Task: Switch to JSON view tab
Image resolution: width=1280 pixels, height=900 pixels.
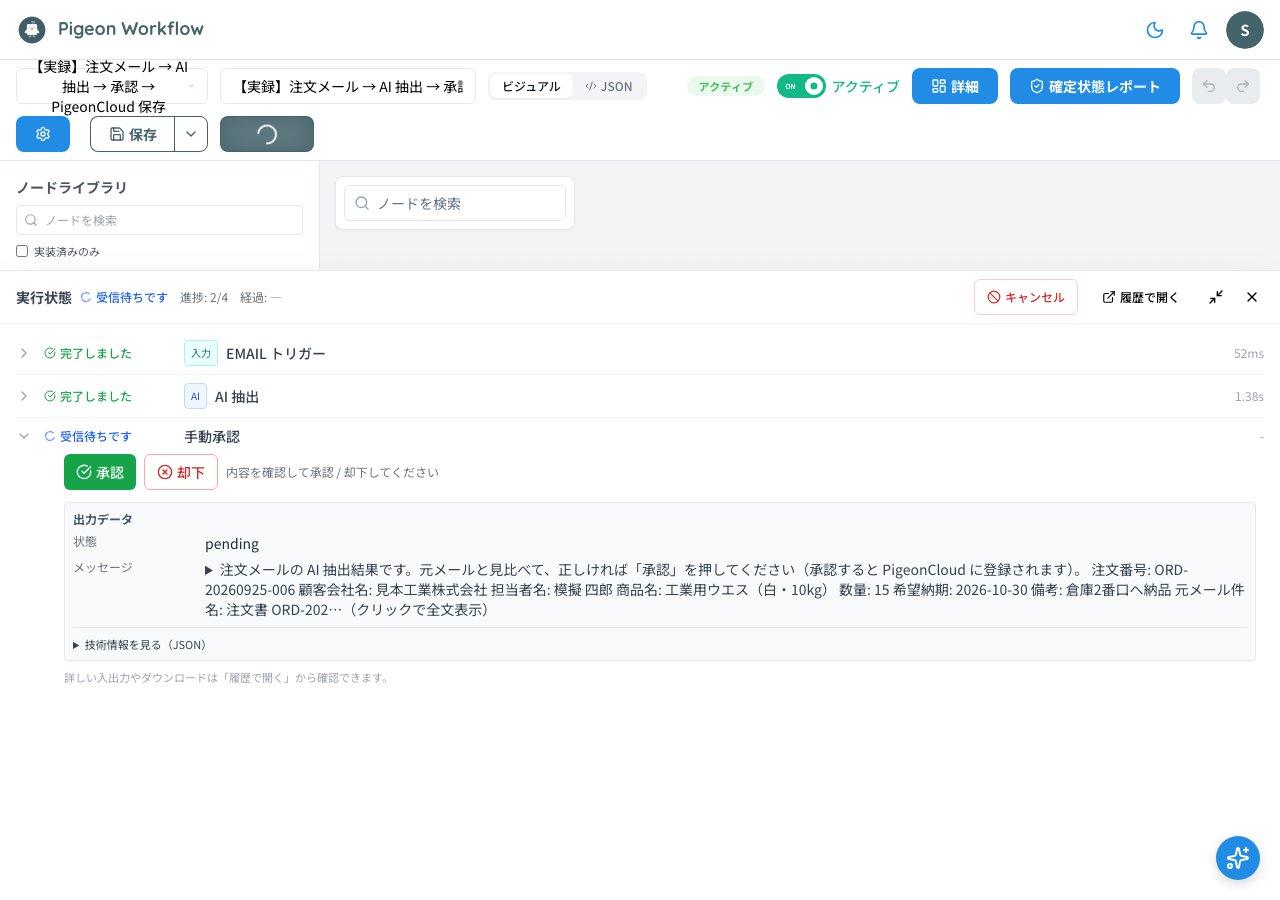Action: pyautogui.click(x=609, y=86)
